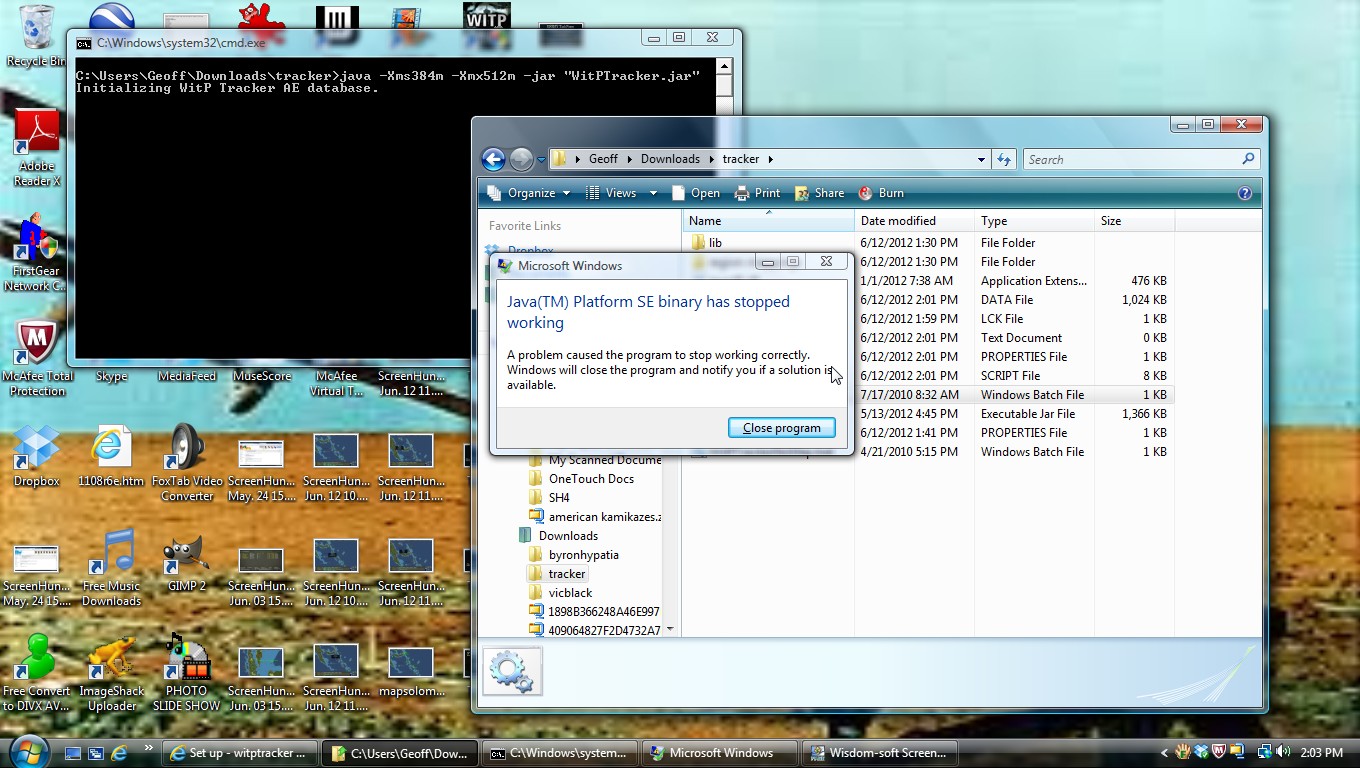Select the Executable Jar File row
Screen dimensions: 1360x768
pyautogui.click(x=1027, y=414)
